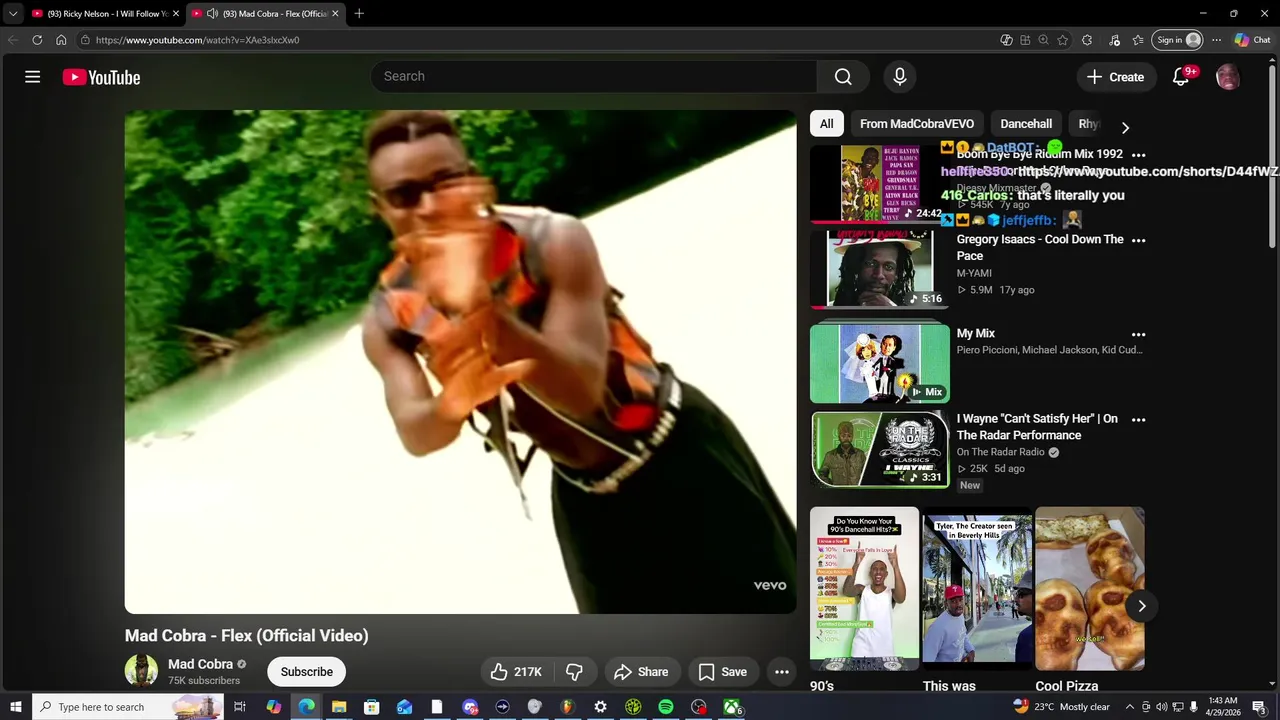The height and width of the screenshot is (720, 1280).
Task: Close the Ricky Nelson tab
Action: pyautogui.click(x=175, y=13)
